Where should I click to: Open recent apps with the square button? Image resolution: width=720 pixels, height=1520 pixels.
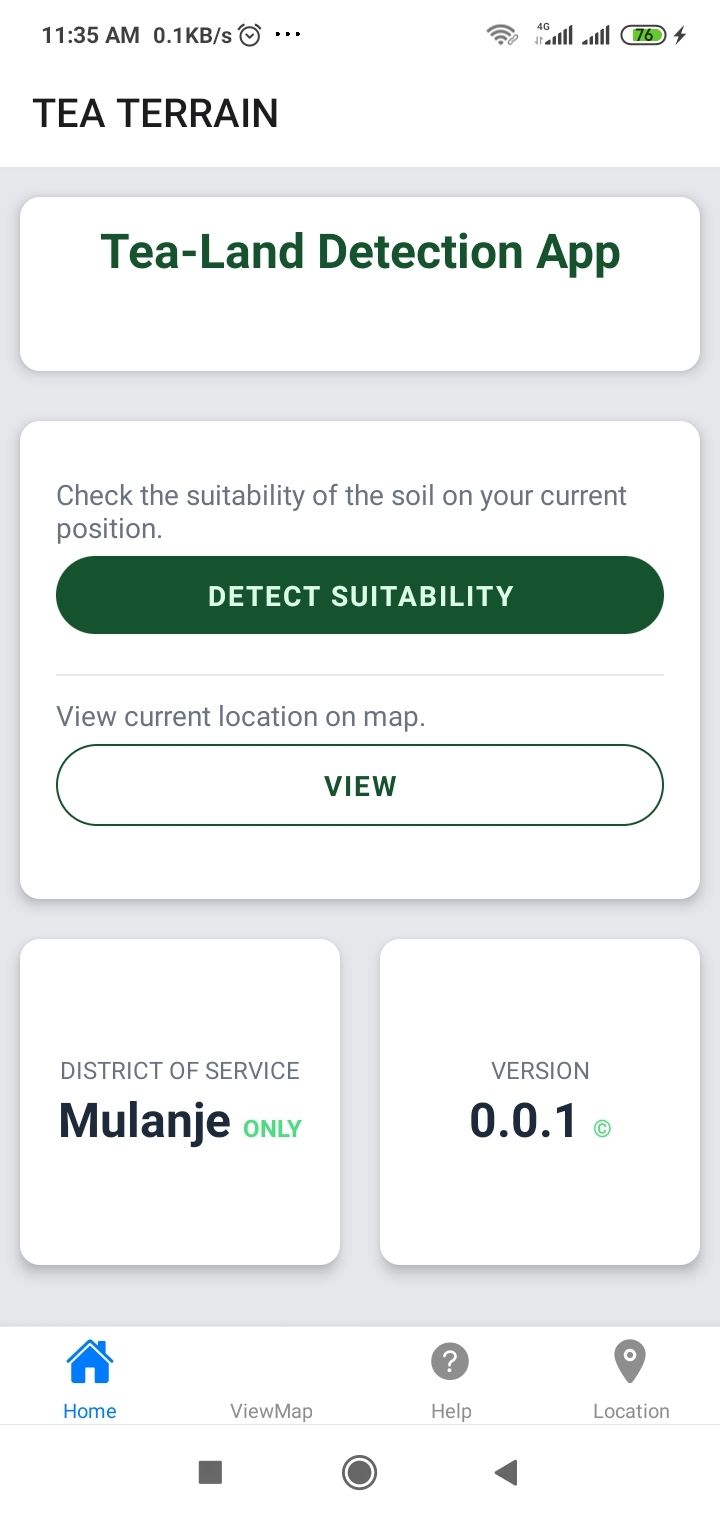(x=210, y=1472)
